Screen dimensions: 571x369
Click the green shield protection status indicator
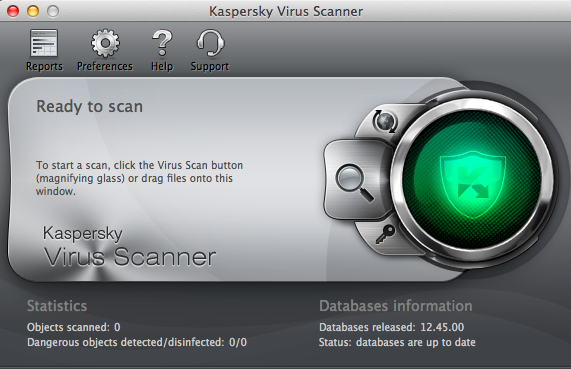click(472, 180)
